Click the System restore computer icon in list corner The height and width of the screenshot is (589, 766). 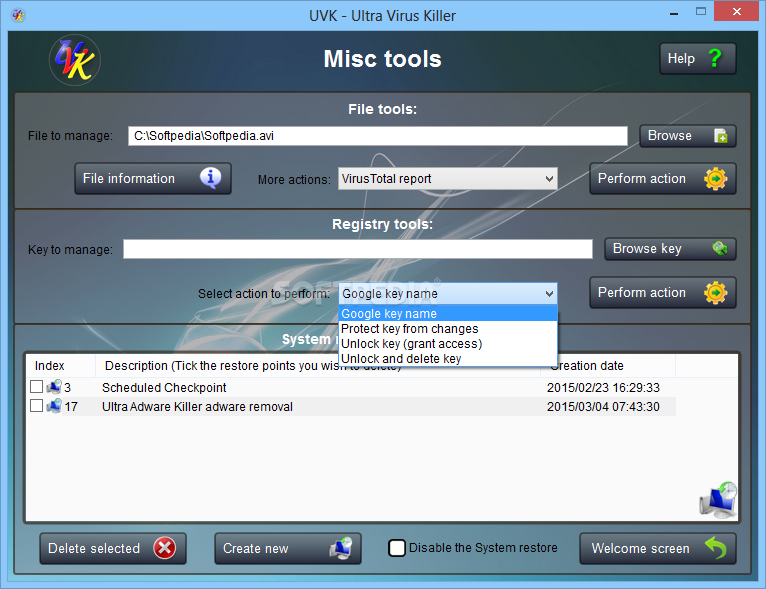point(718,500)
